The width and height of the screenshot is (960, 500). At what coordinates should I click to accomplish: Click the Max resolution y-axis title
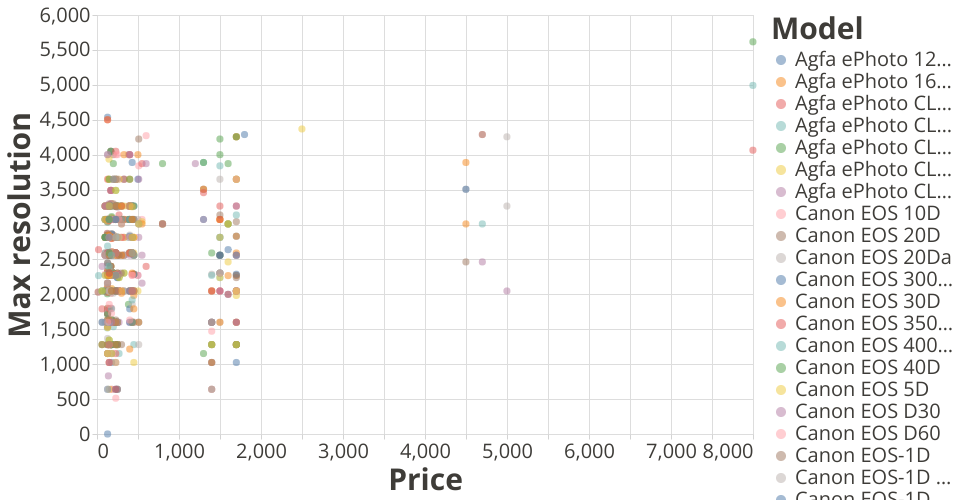tap(20, 225)
